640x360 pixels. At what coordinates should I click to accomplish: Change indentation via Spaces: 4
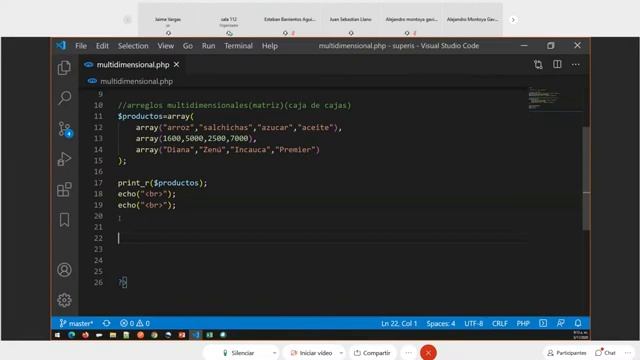(441, 323)
